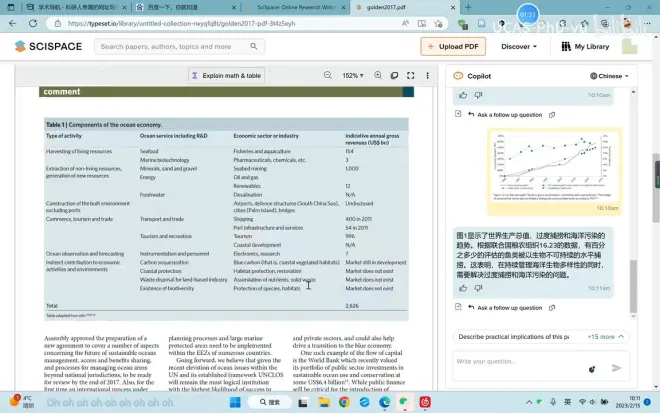Thumbs down the Chinese Copilot answer
The width and height of the screenshot is (660, 413).
point(478,288)
